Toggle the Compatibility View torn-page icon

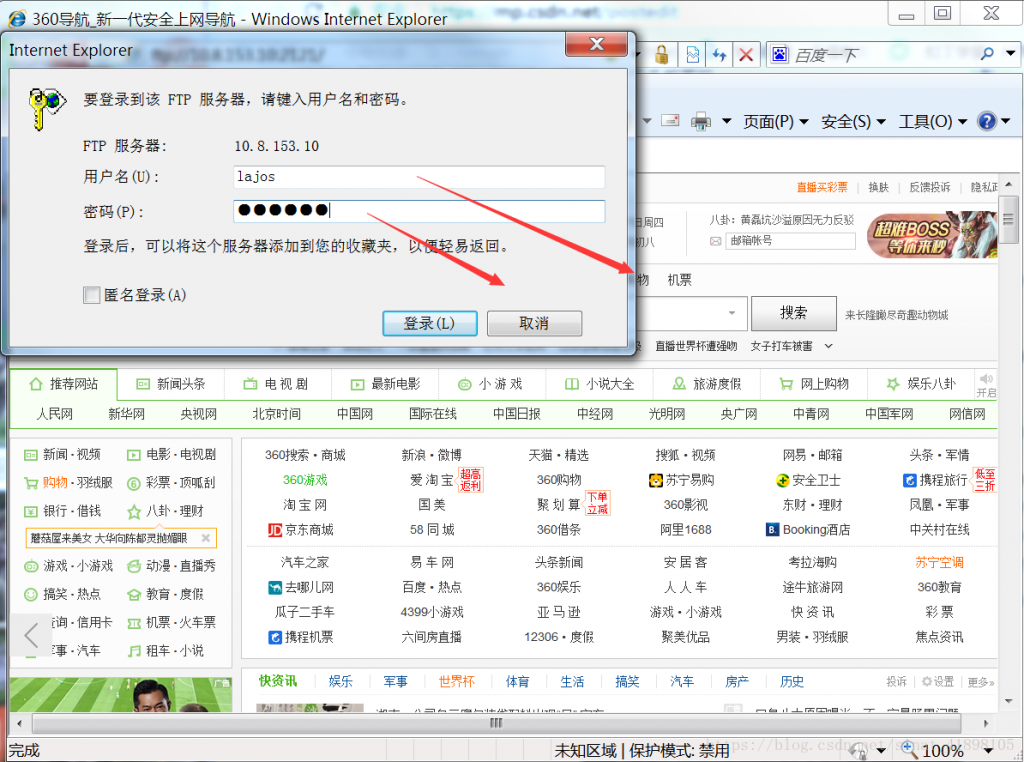[693, 55]
